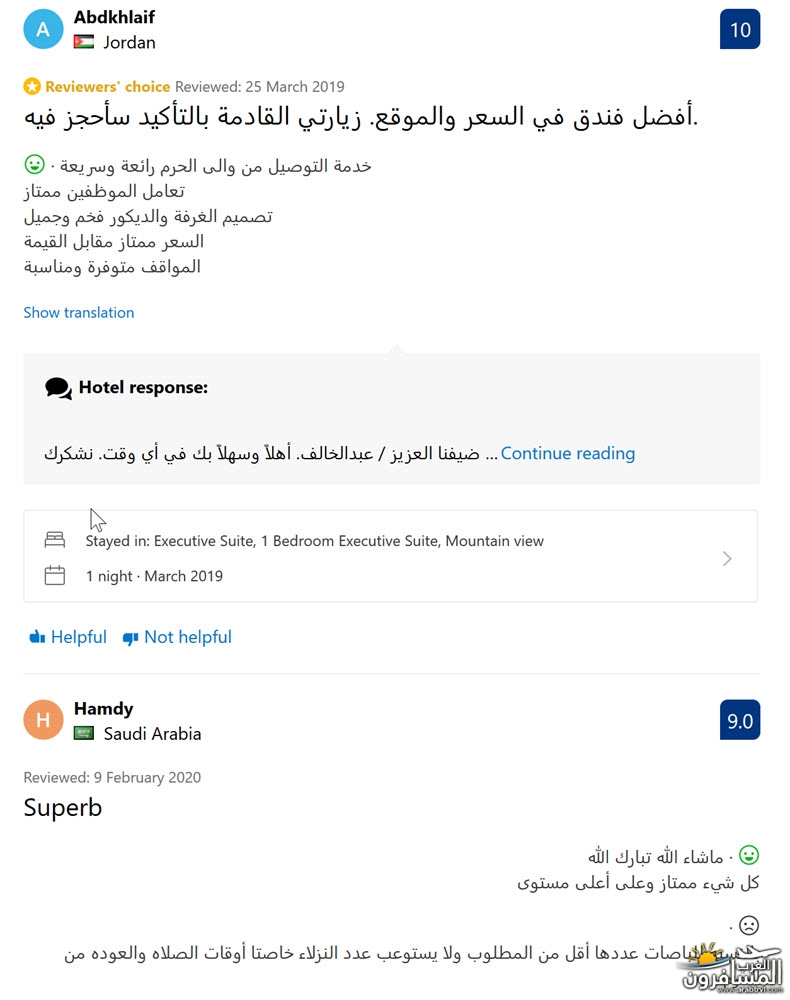Image resolution: width=790 pixels, height=1000 pixels.
Task: Click the sad face icon in Hamdy's review
Action: point(749,925)
